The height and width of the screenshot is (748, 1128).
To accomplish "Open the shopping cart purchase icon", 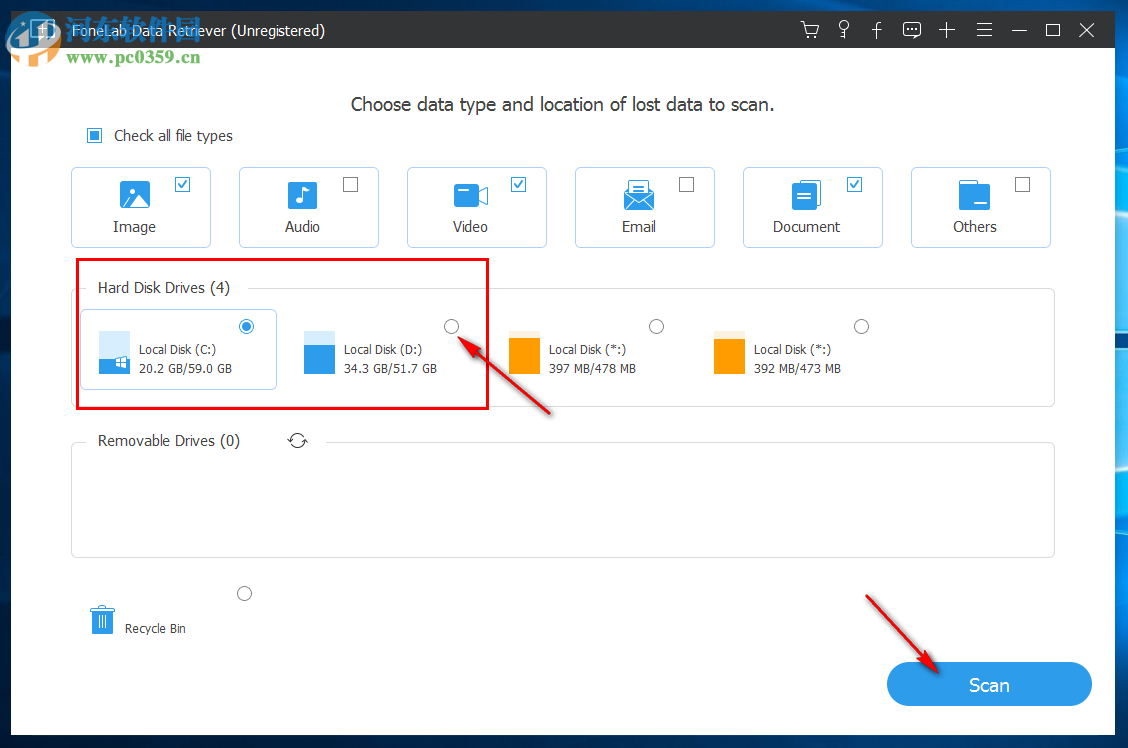I will click(809, 30).
